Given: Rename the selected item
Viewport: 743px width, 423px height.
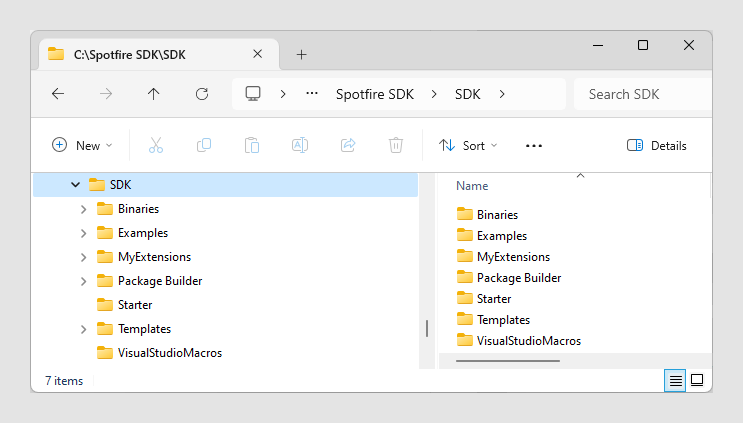Looking at the screenshot, I should (300, 145).
